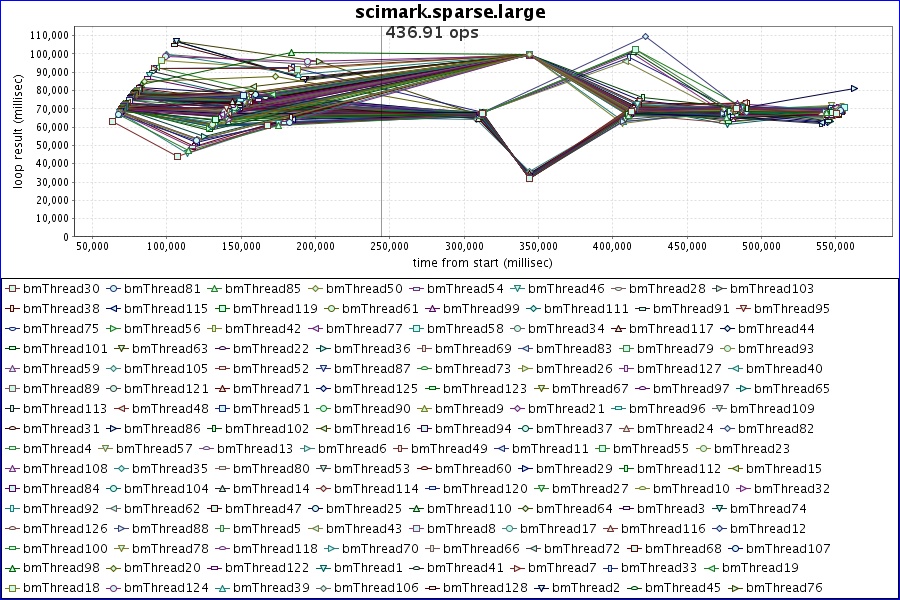Click the bmThread18 legend marker icon
The width and height of the screenshot is (900, 600).
click(x=12, y=588)
